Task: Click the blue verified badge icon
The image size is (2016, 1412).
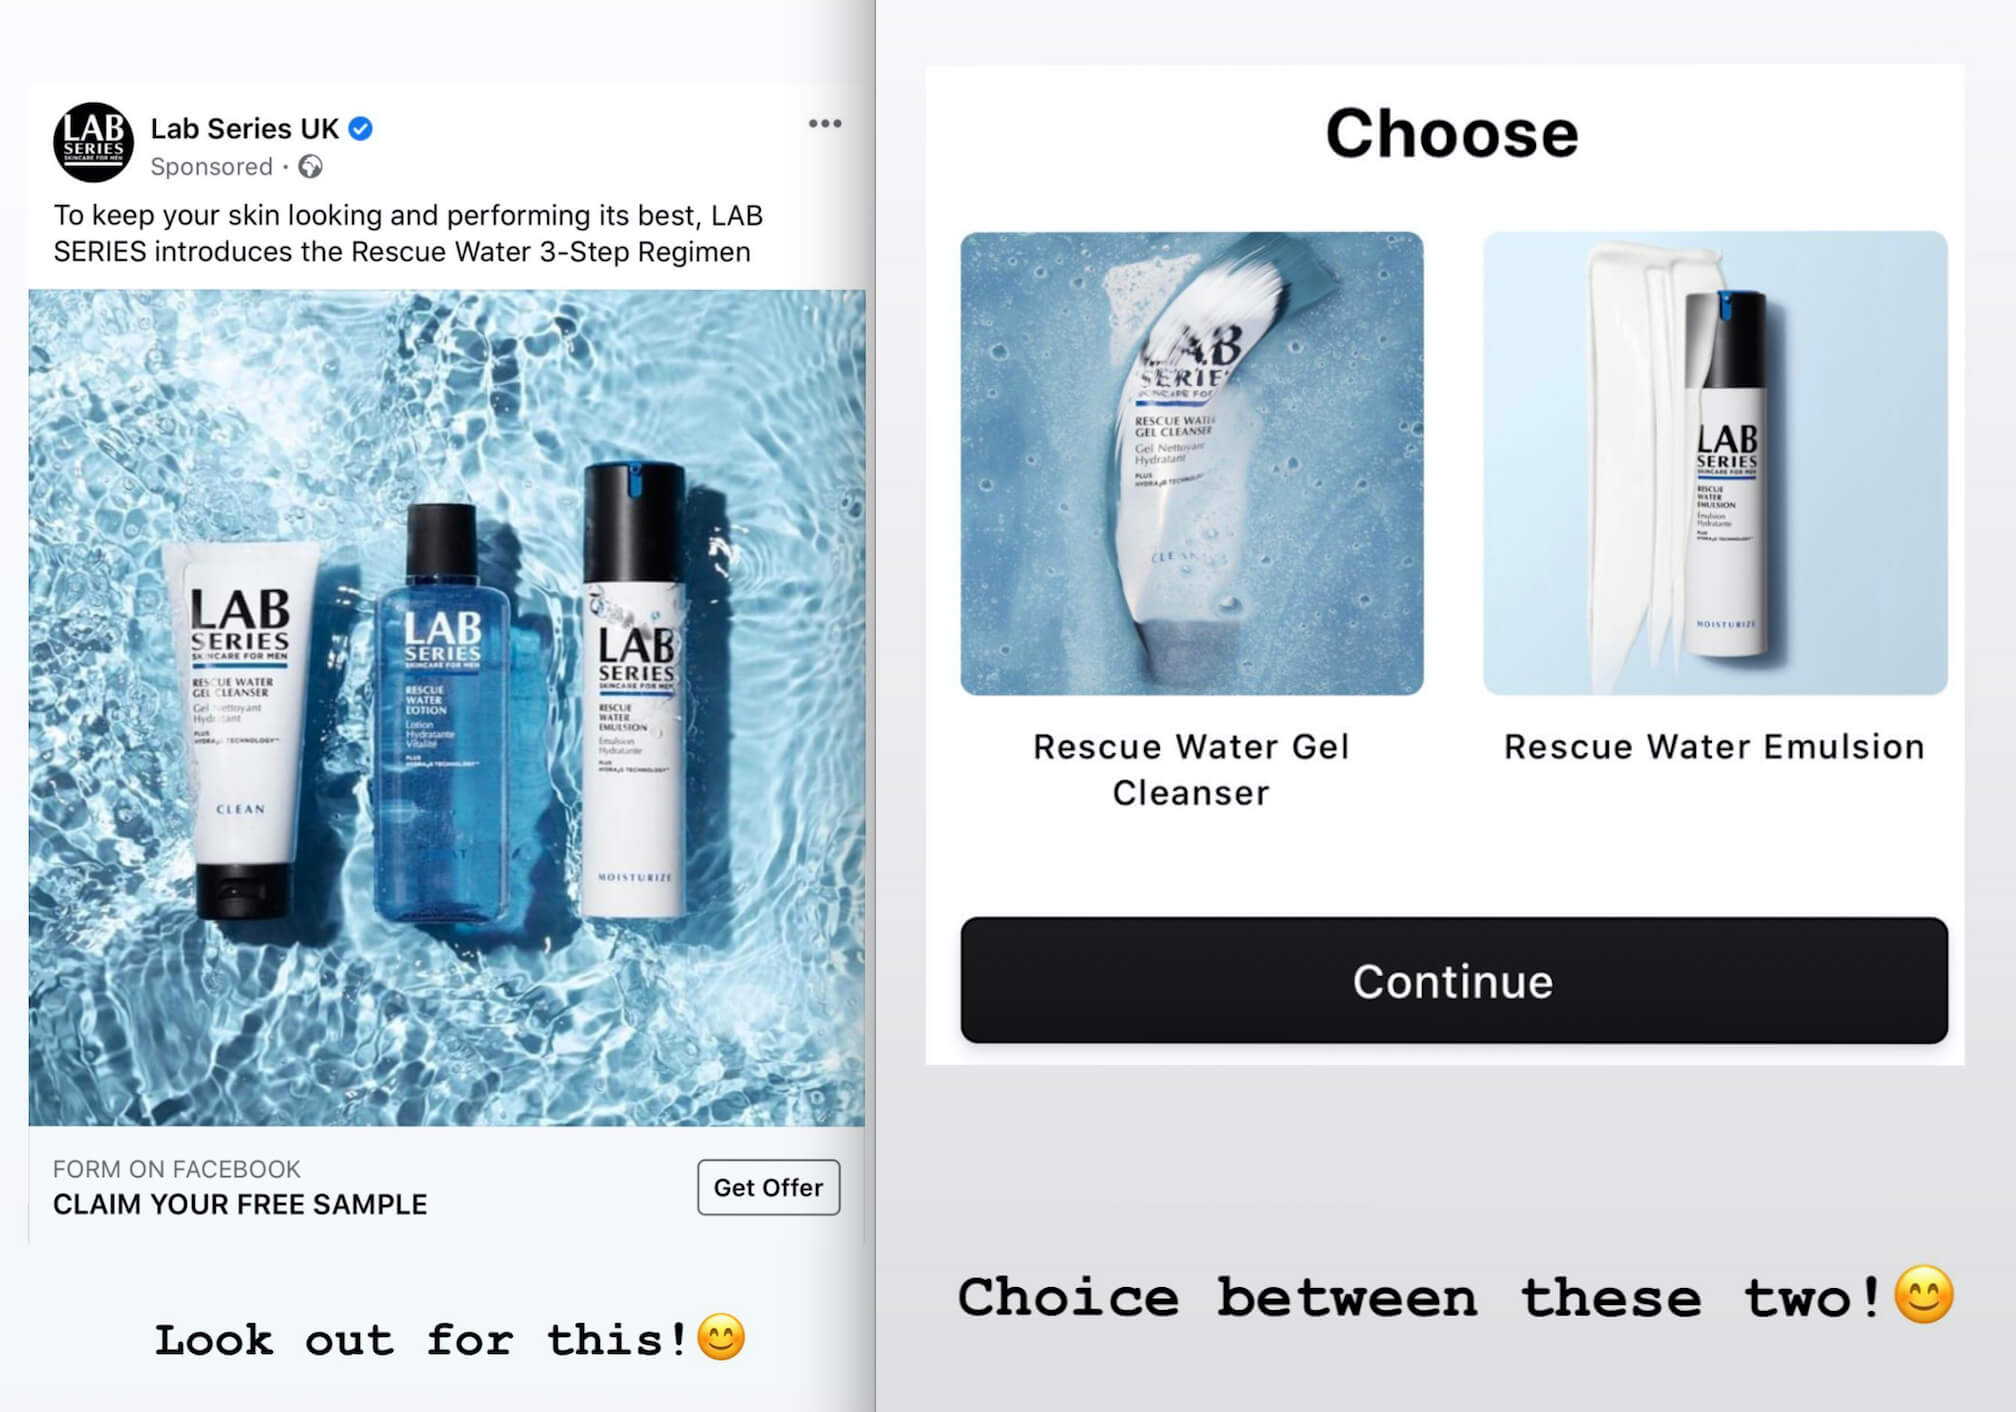Action: point(361,129)
